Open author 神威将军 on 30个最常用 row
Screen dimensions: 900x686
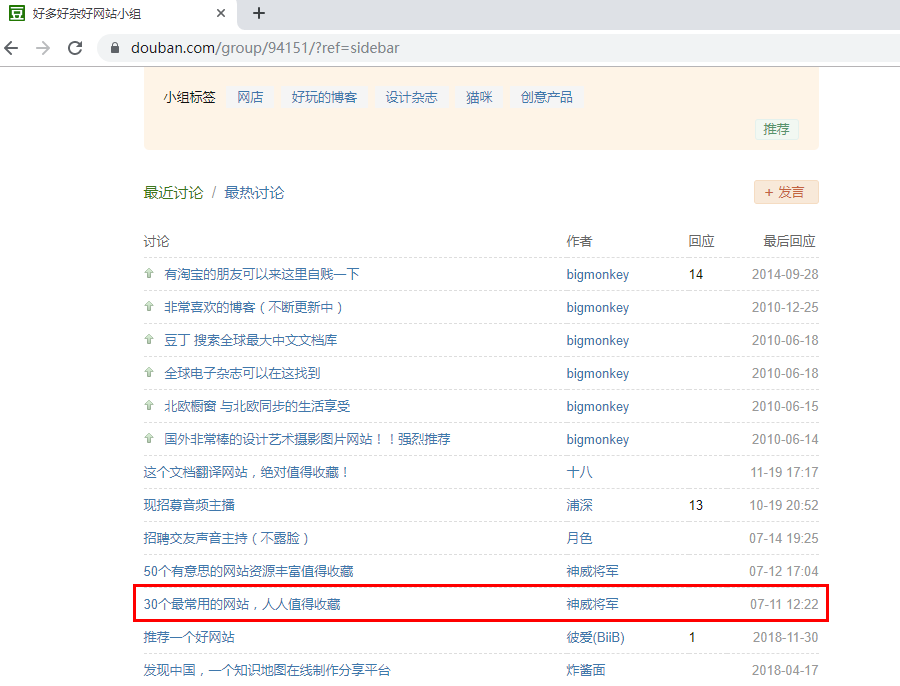click(x=592, y=604)
